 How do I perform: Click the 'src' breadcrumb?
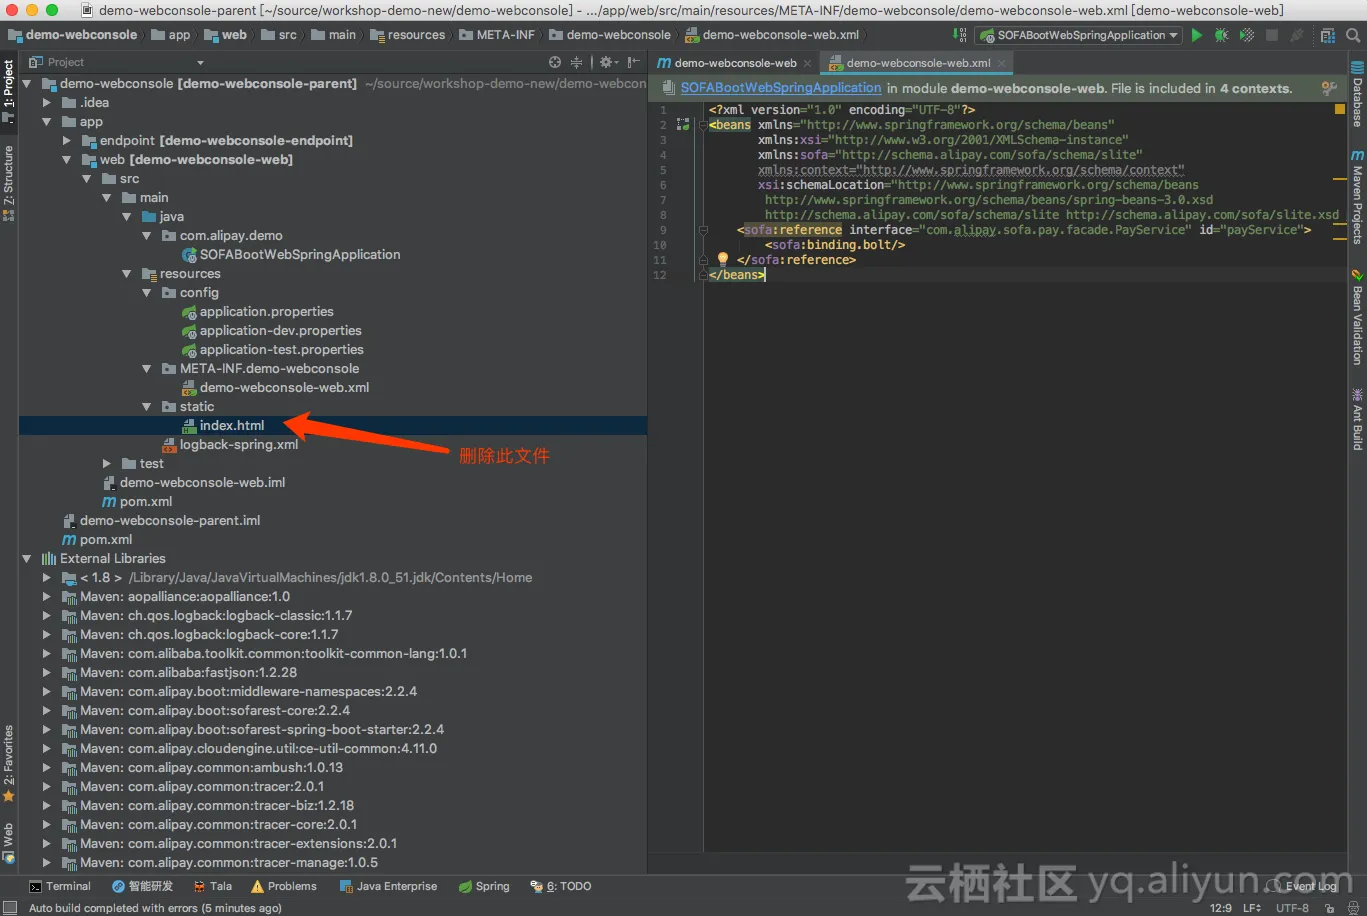pos(279,35)
